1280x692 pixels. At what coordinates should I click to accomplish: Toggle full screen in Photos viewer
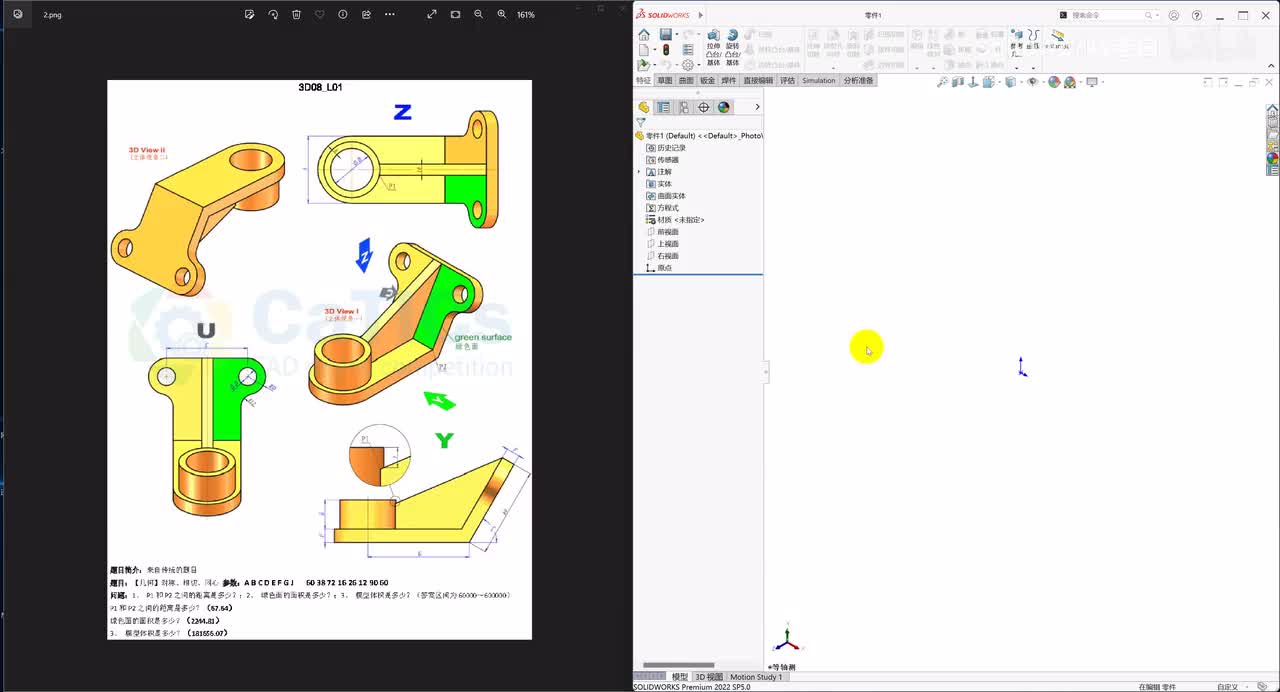(x=432, y=15)
